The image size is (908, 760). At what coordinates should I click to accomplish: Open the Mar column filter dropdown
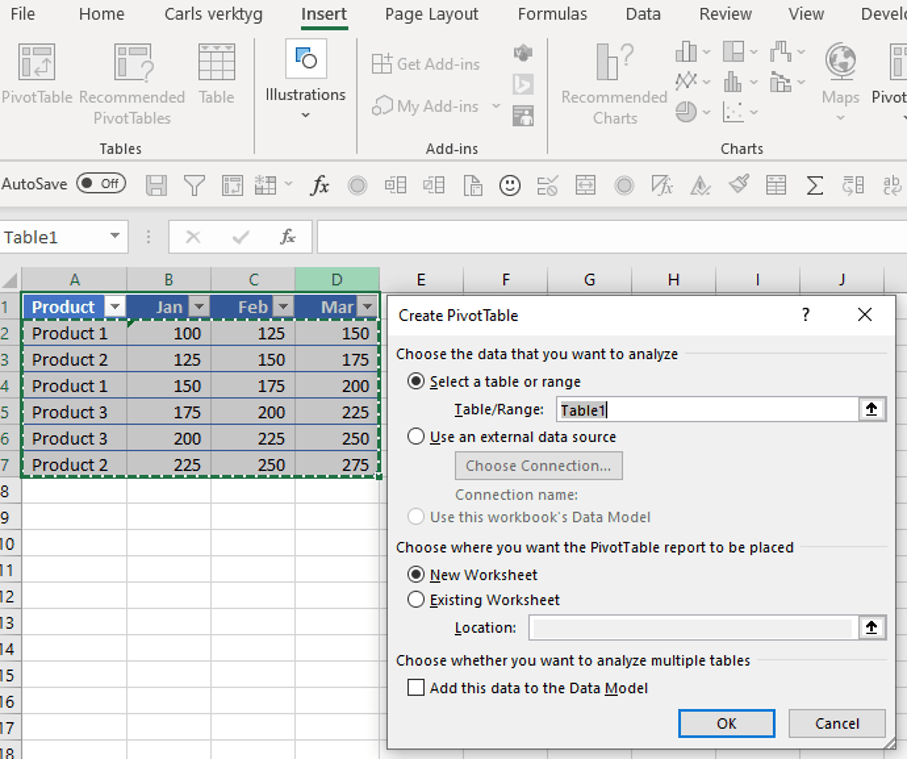click(x=367, y=306)
